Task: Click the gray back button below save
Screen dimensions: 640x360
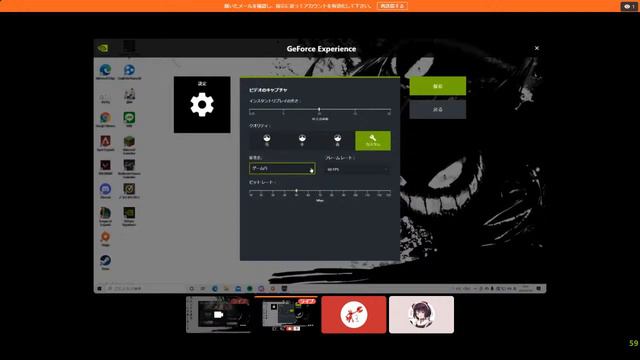Action: tap(438, 109)
